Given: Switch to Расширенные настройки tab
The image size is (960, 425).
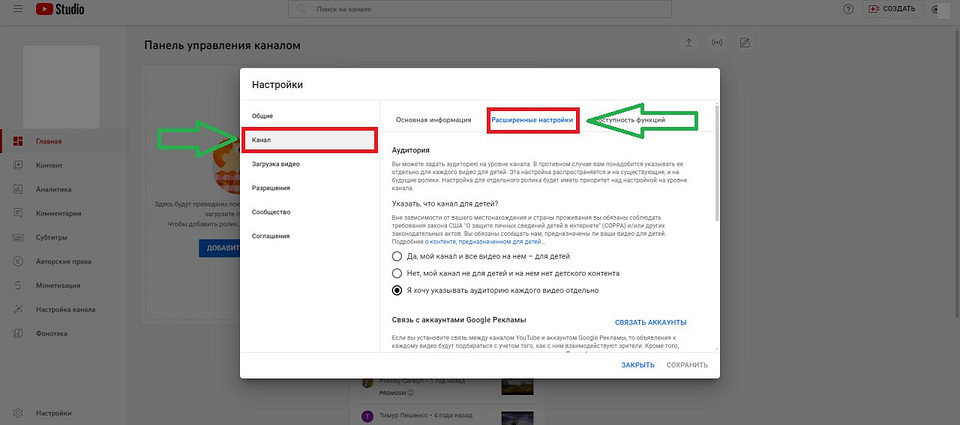Looking at the screenshot, I should tap(532, 120).
